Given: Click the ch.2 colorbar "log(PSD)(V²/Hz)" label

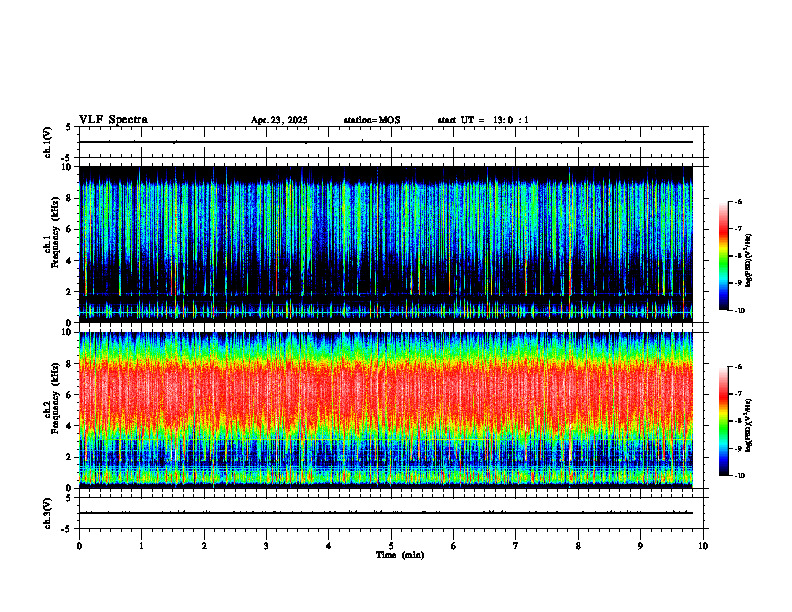Looking at the screenshot, I should pos(749,425).
